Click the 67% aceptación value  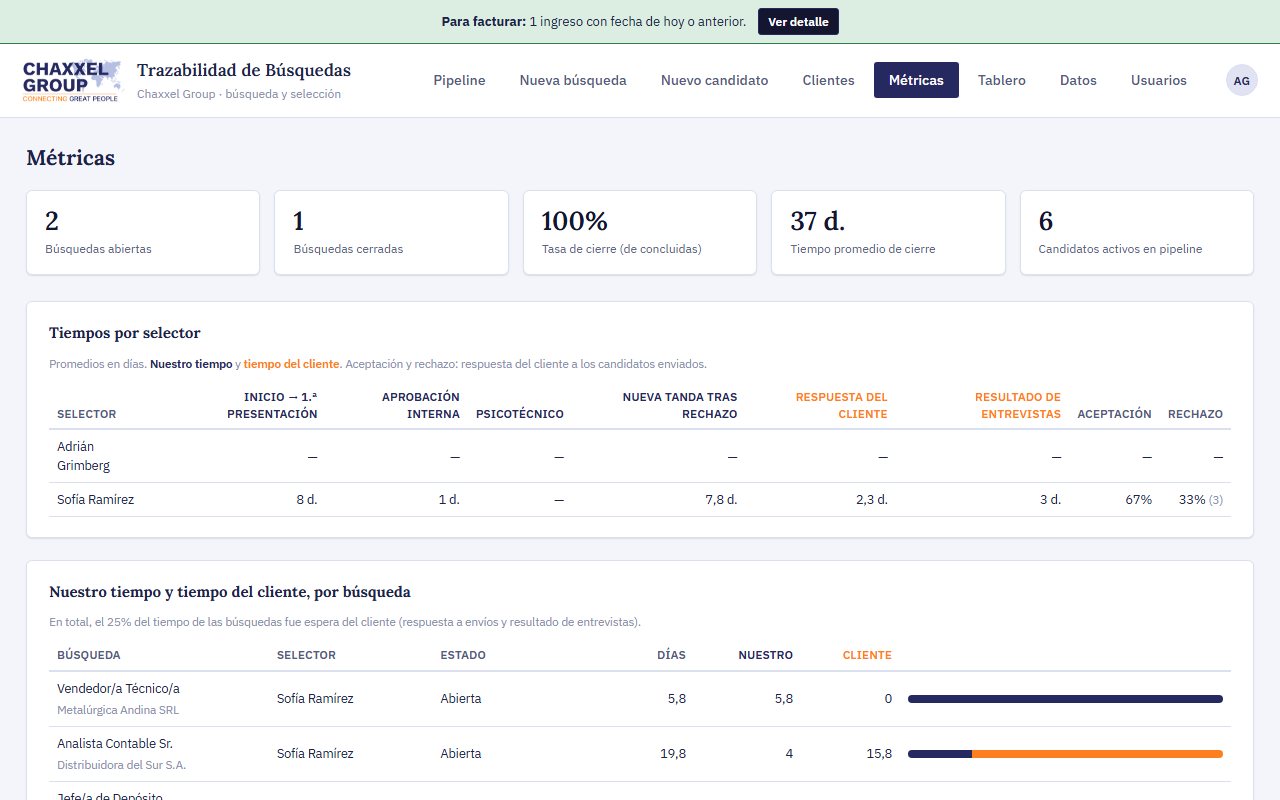coord(1138,499)
